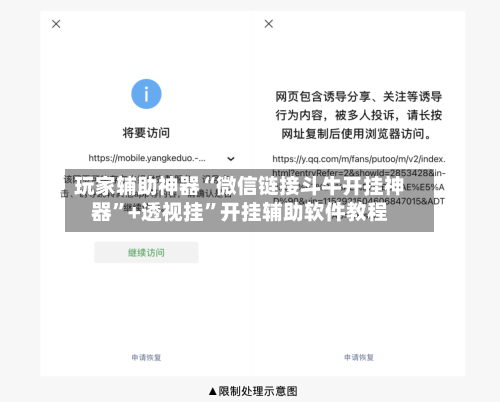Select the https://mobile.yangkeduo URL text
The width and height of the screenshot is (500, 402).
pyautogui.click(x=147, y=158)
